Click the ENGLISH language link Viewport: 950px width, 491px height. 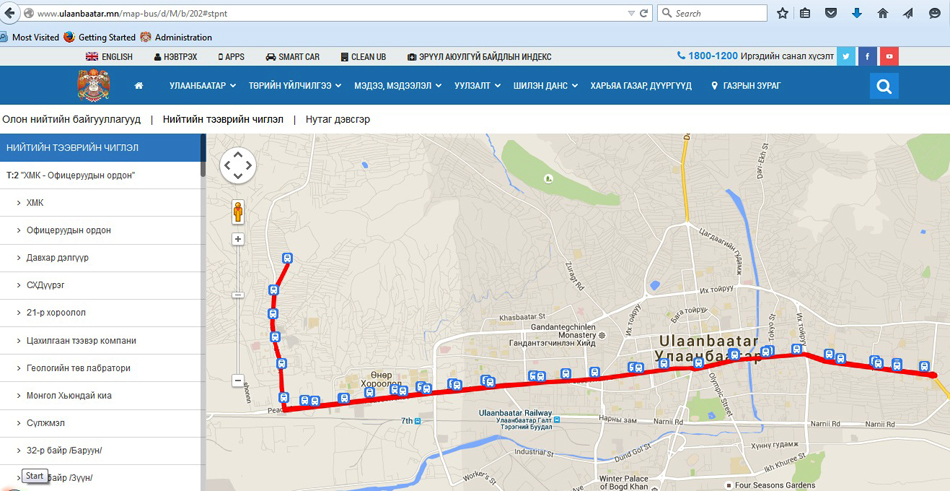[110, 57]
